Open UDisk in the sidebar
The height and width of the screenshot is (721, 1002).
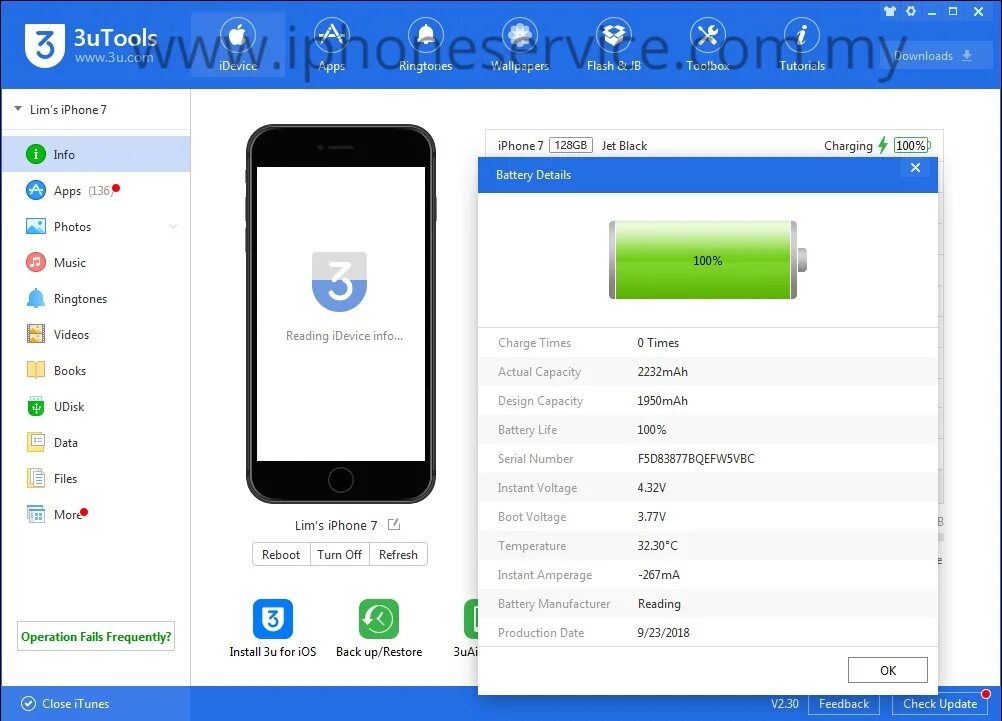pos(96,407)
